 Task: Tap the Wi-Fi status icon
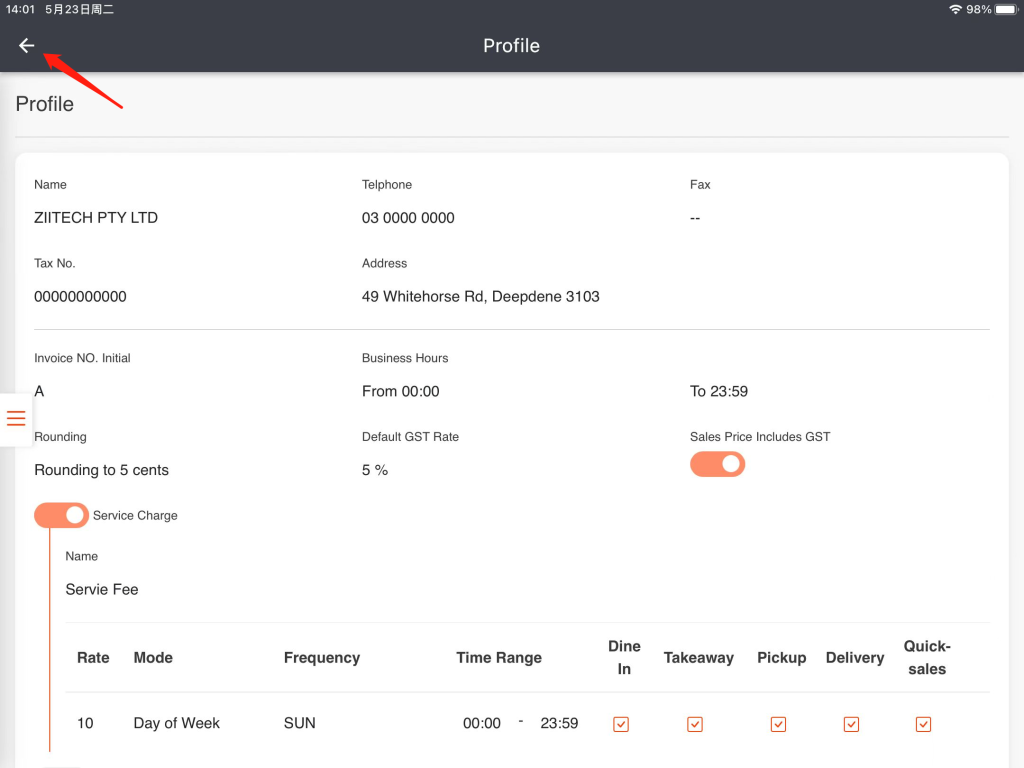click(956, 9)
